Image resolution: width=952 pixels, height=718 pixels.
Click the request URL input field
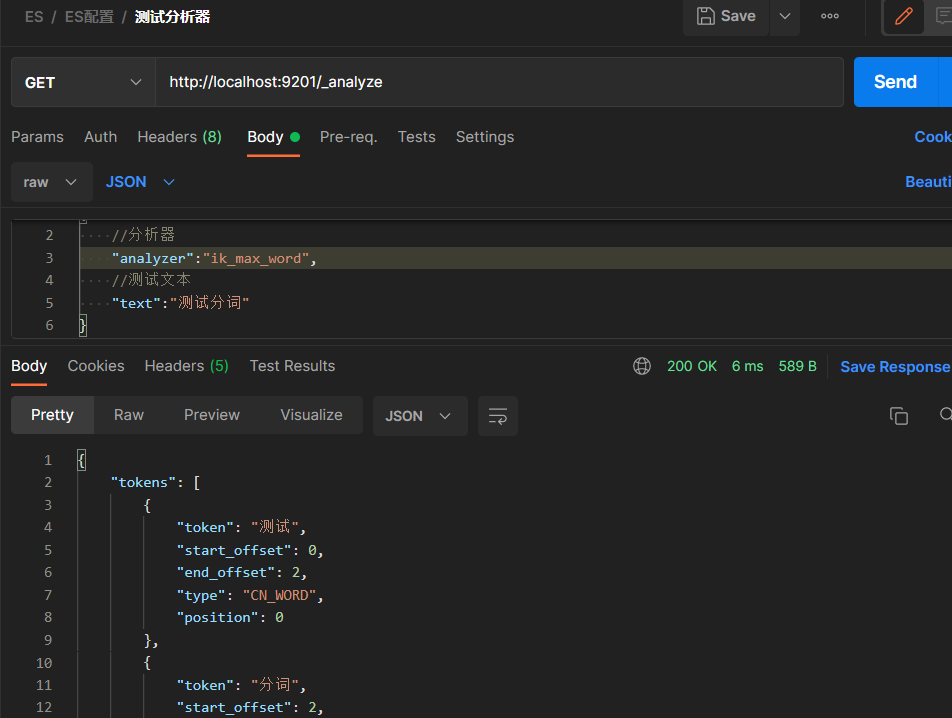click(499, 82)
